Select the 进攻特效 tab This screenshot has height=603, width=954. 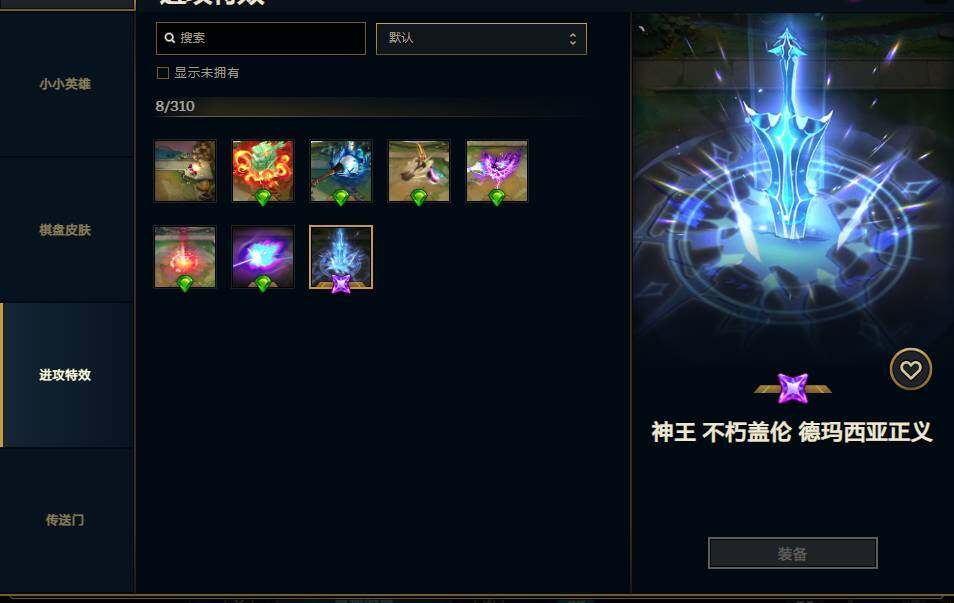pos(67,375)
